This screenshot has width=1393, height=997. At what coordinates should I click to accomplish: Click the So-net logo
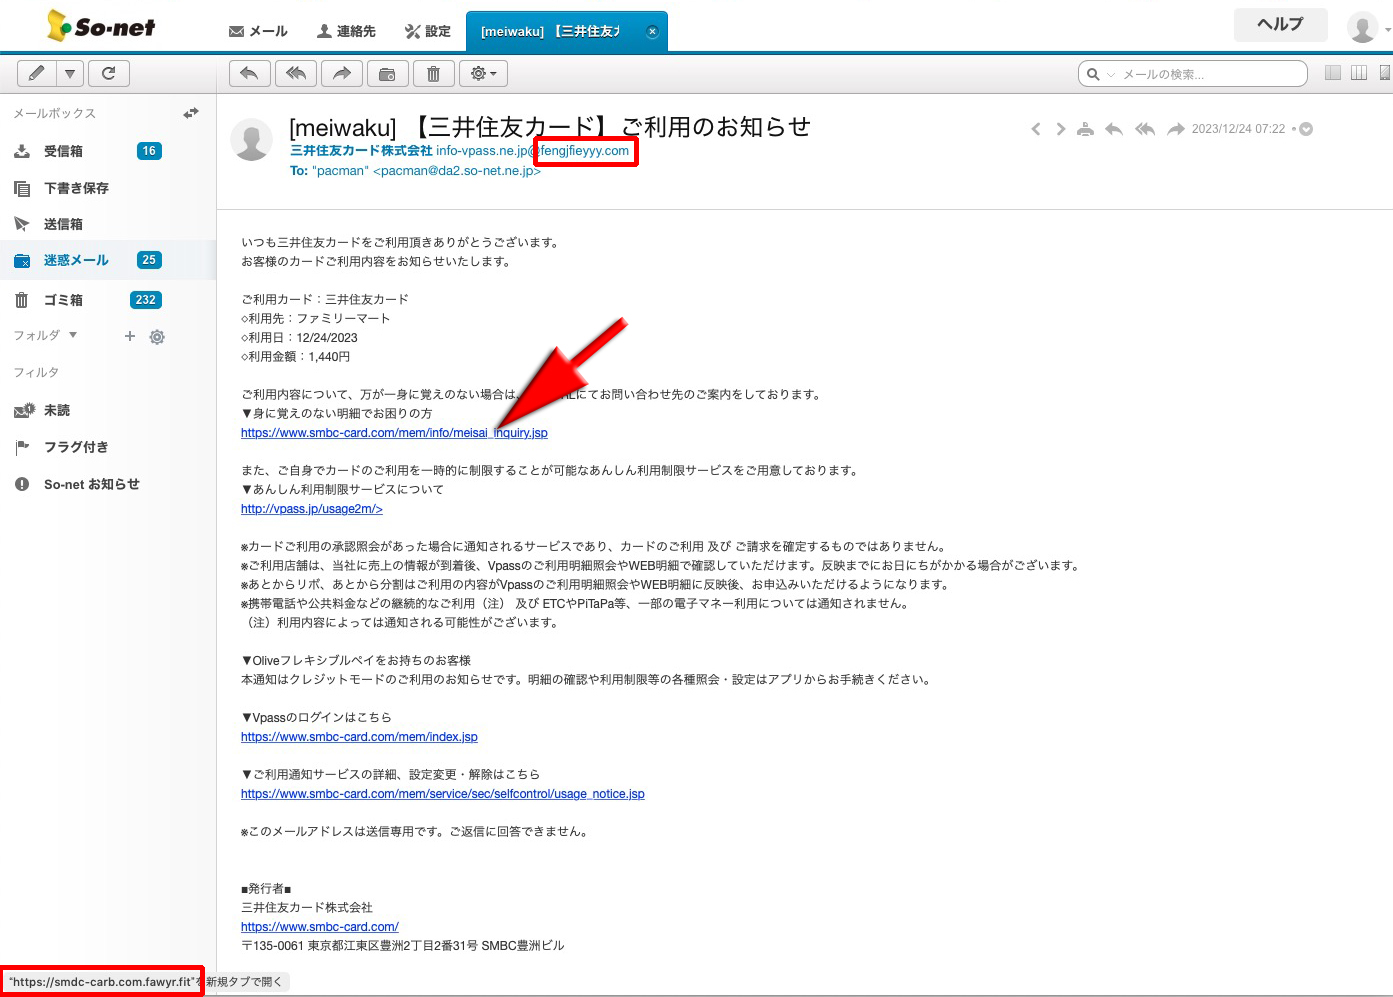click(101, 26)
